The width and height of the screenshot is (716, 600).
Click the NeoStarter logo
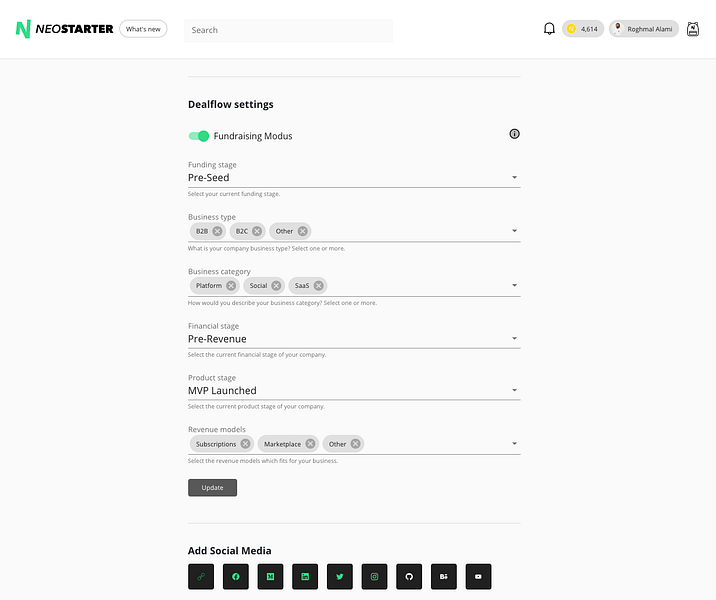pyautogui.click(x=64, y=29)
